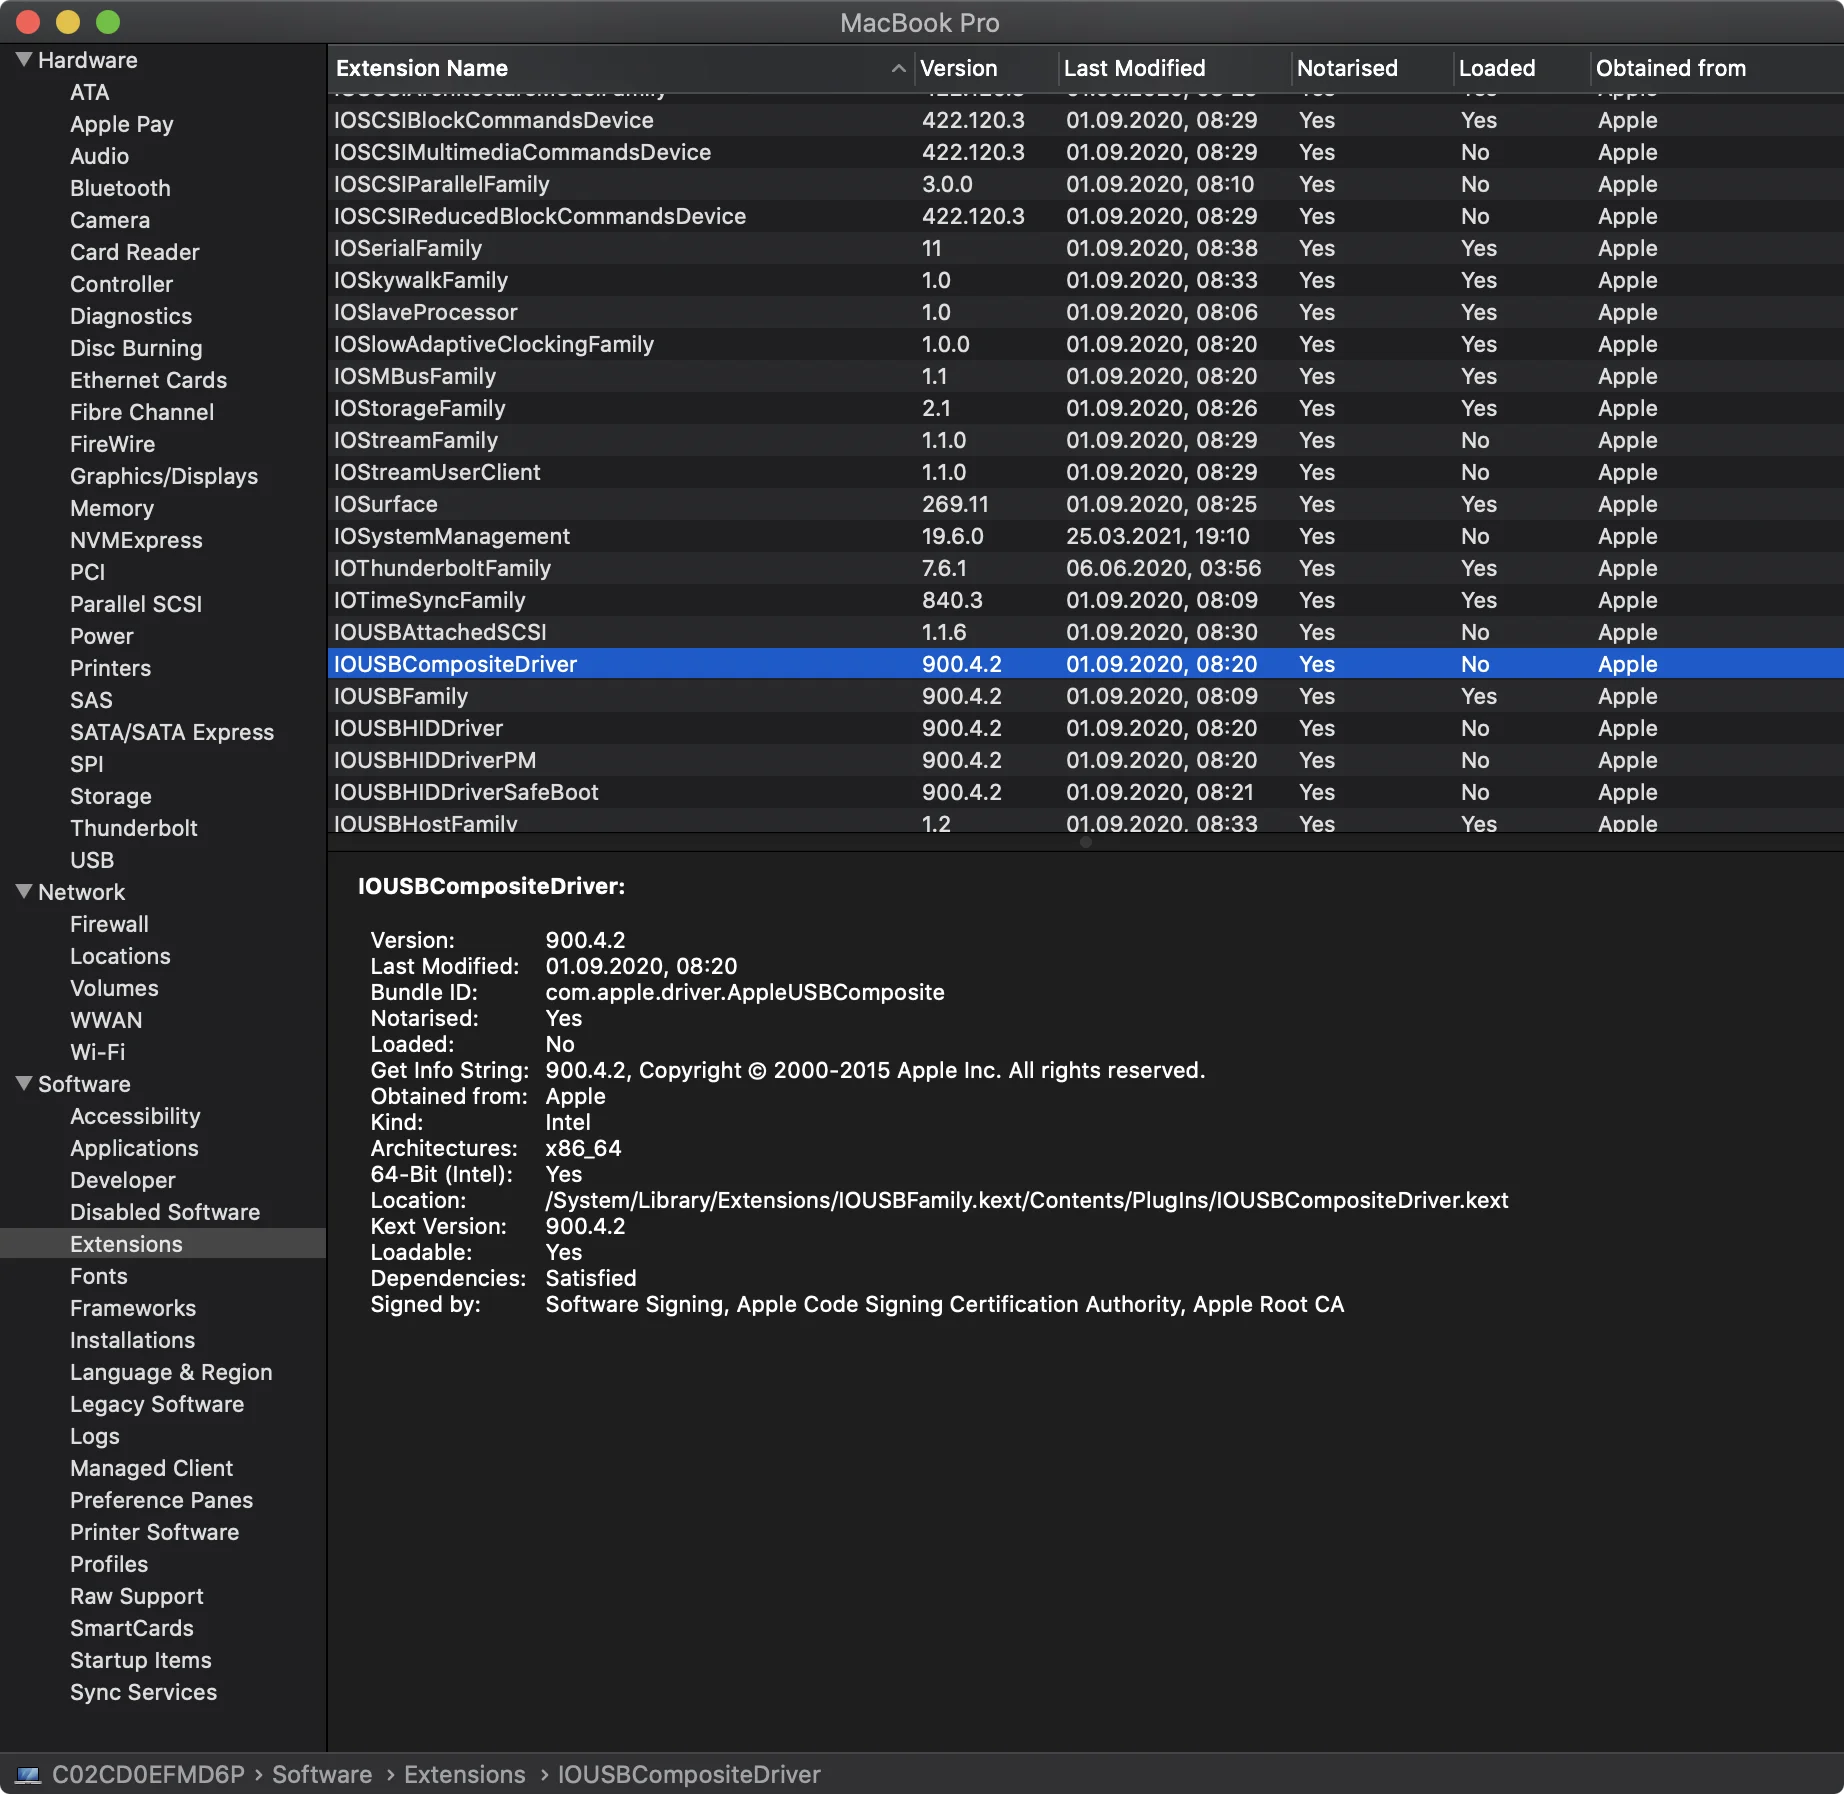Click the yellow minimize window button
The height and width of the screenshot is (1794, 1844).
pyautogui.click(x=68, y=22)
